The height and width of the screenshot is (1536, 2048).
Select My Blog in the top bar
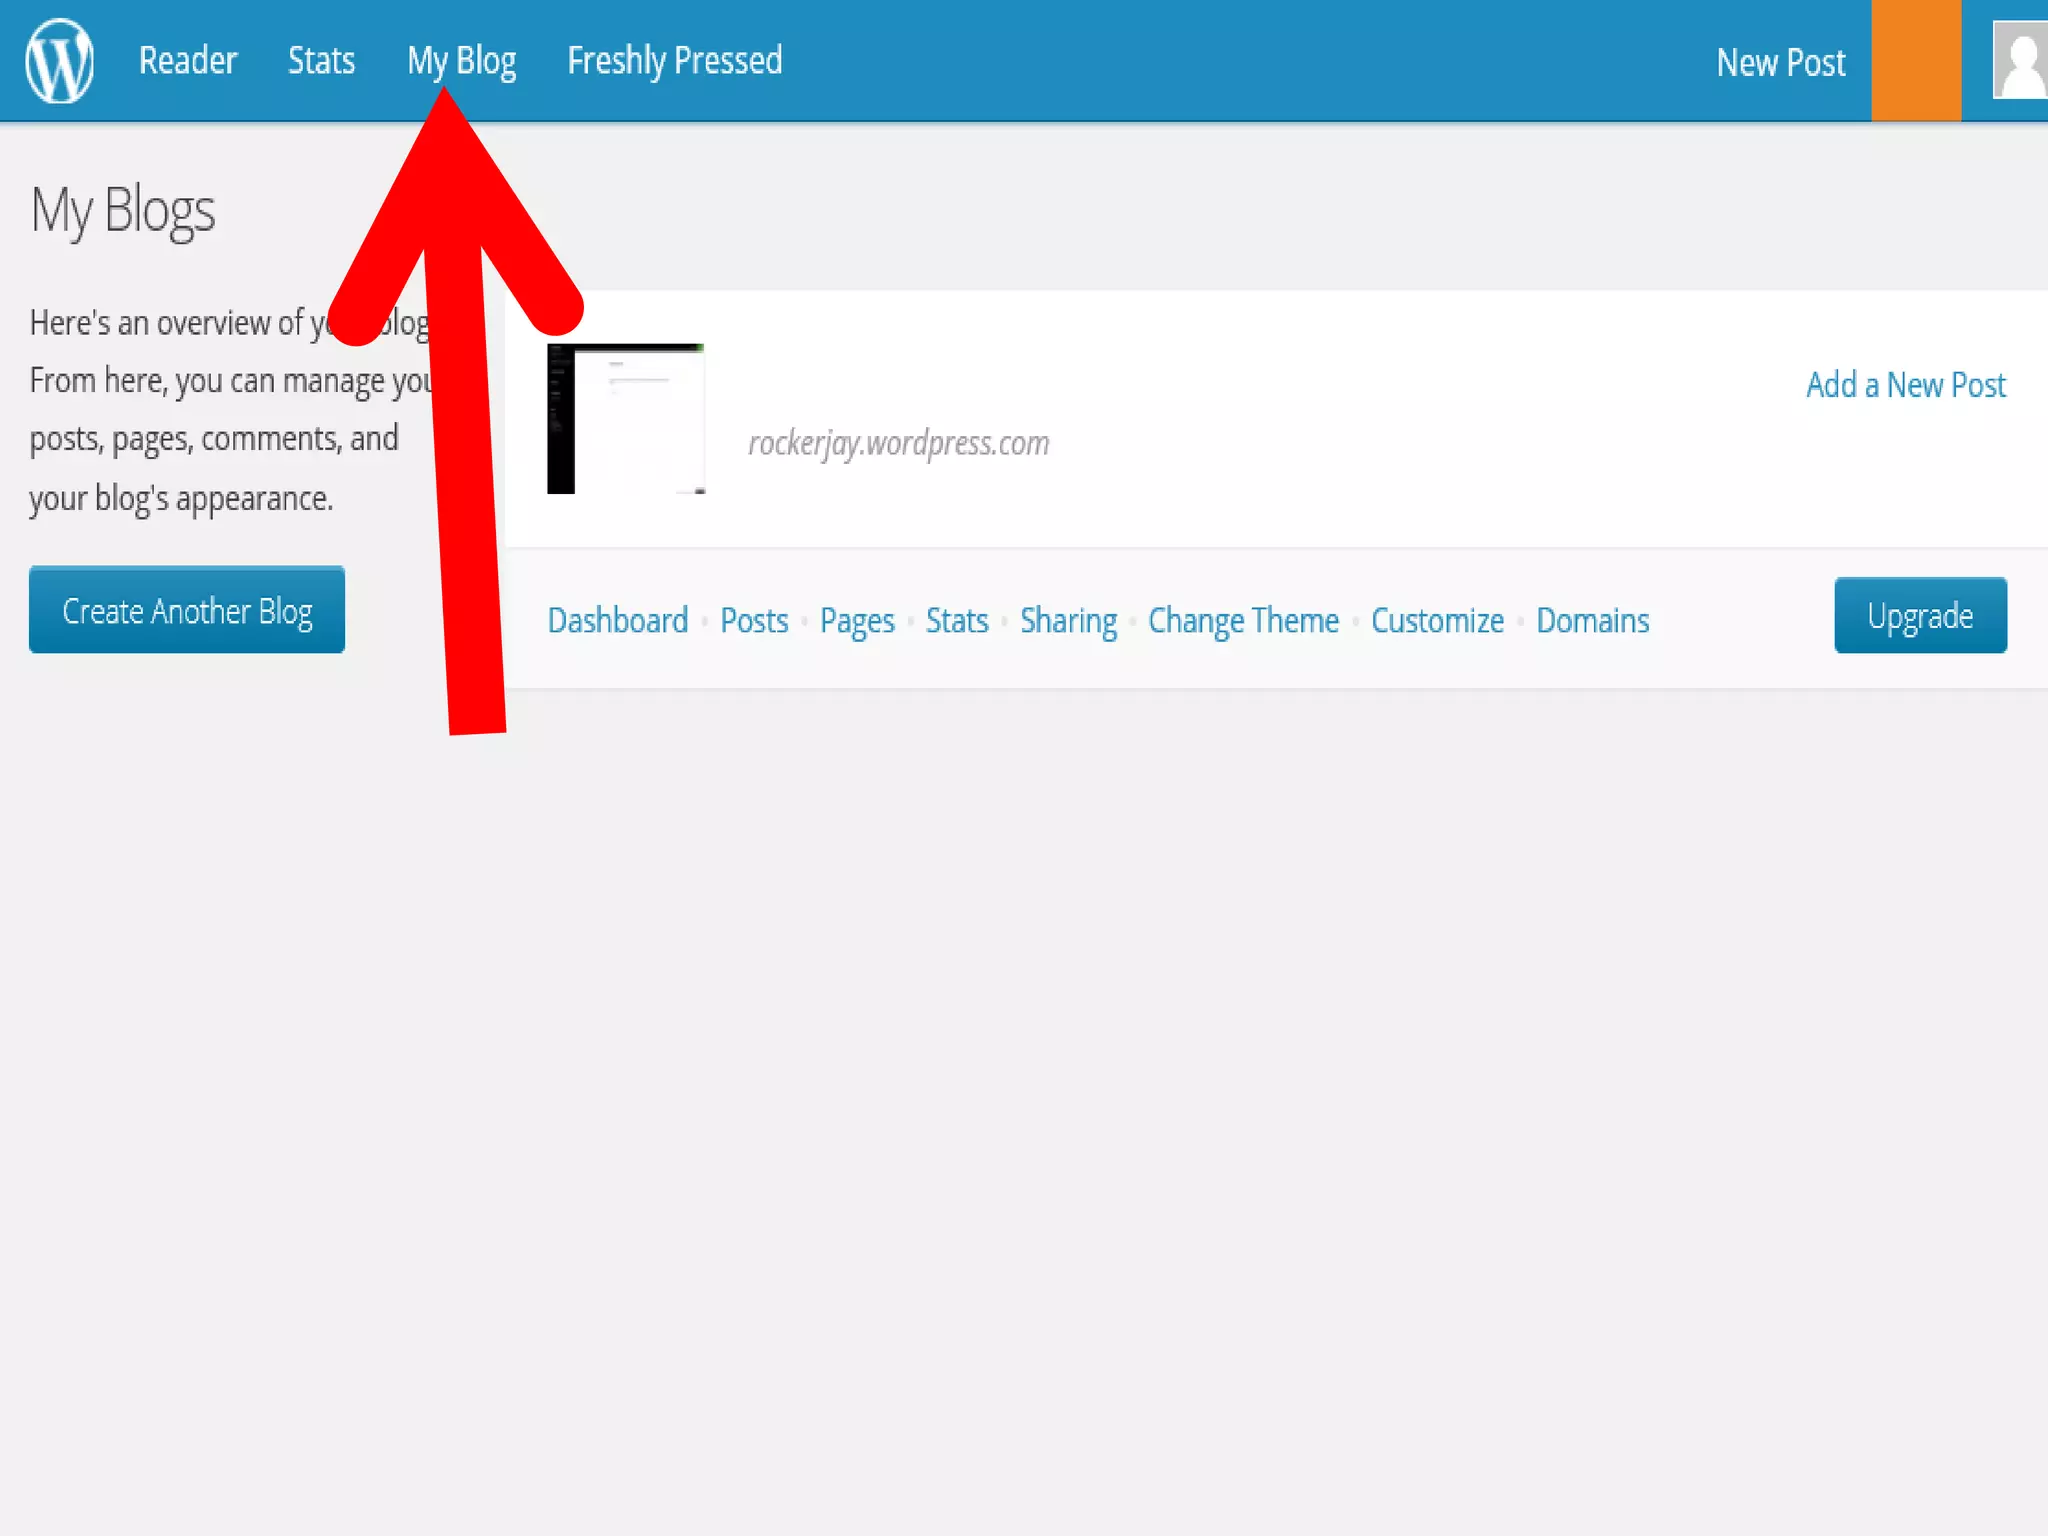461,61
